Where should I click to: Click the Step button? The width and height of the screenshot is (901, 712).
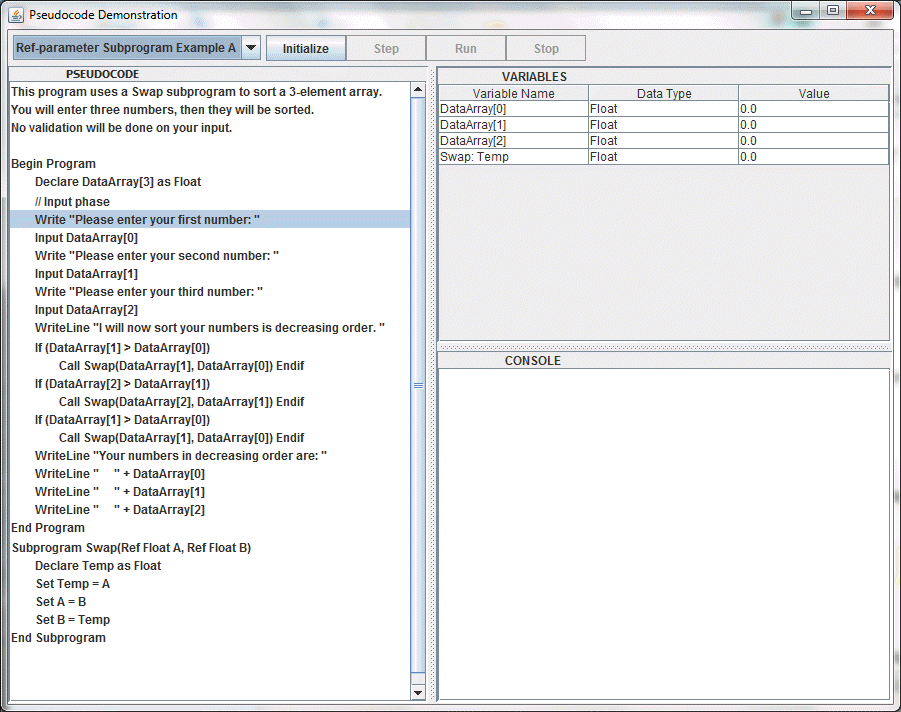(386, 49)
